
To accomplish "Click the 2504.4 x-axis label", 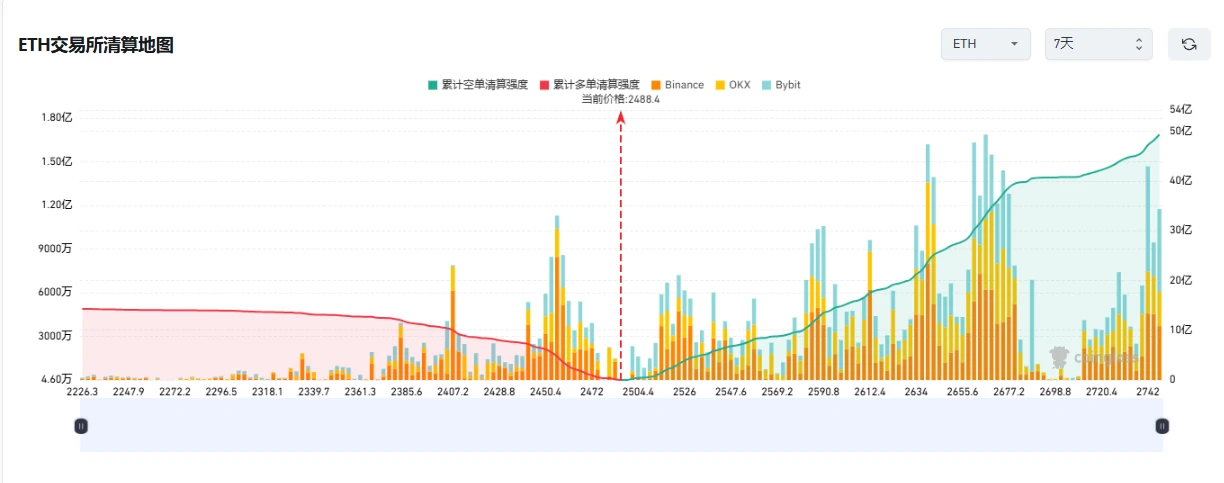I will point(638,392).
